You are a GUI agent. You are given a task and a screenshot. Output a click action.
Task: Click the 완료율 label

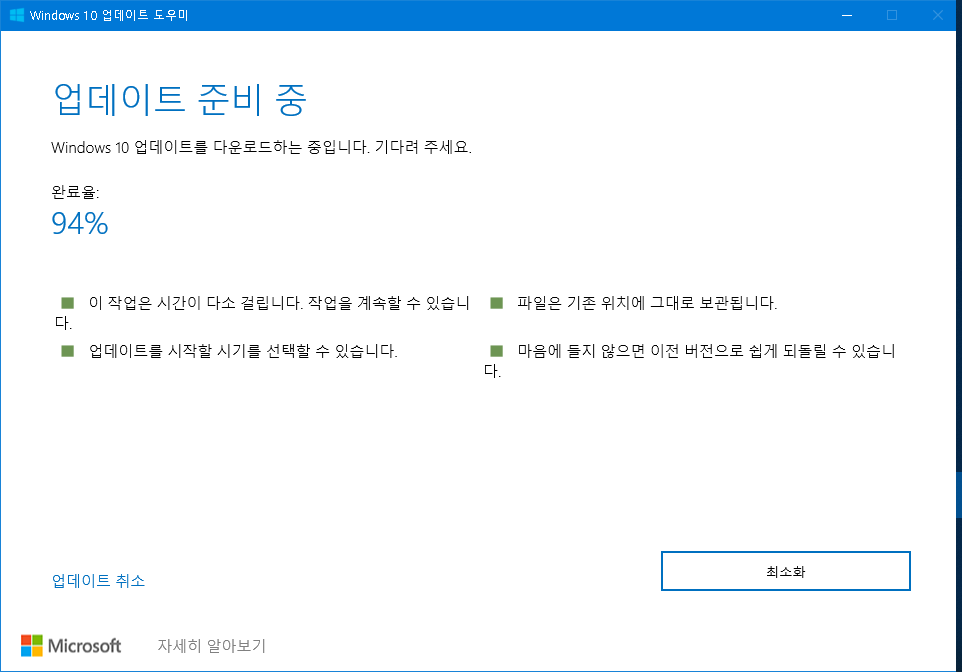point(75,192)
